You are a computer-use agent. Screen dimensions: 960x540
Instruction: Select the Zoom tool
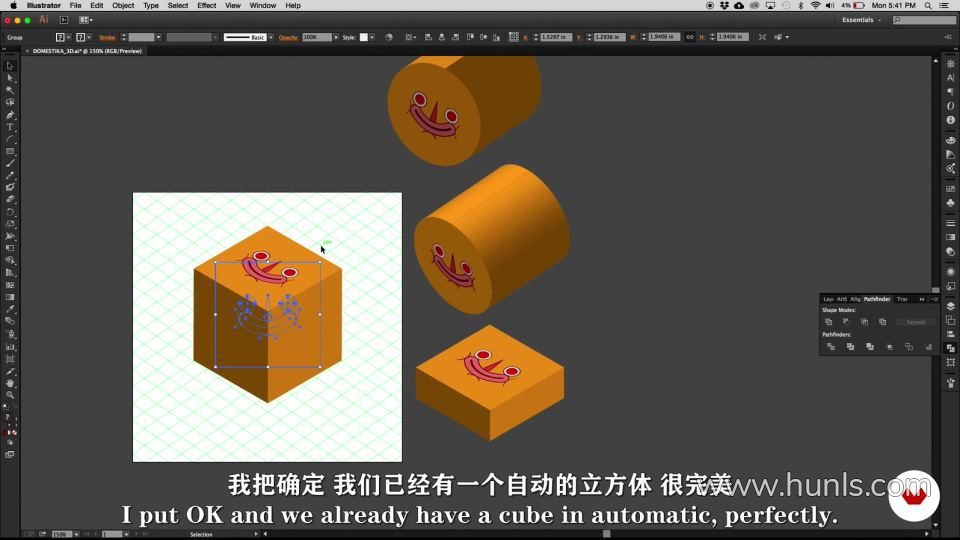(x=10, y=395)
